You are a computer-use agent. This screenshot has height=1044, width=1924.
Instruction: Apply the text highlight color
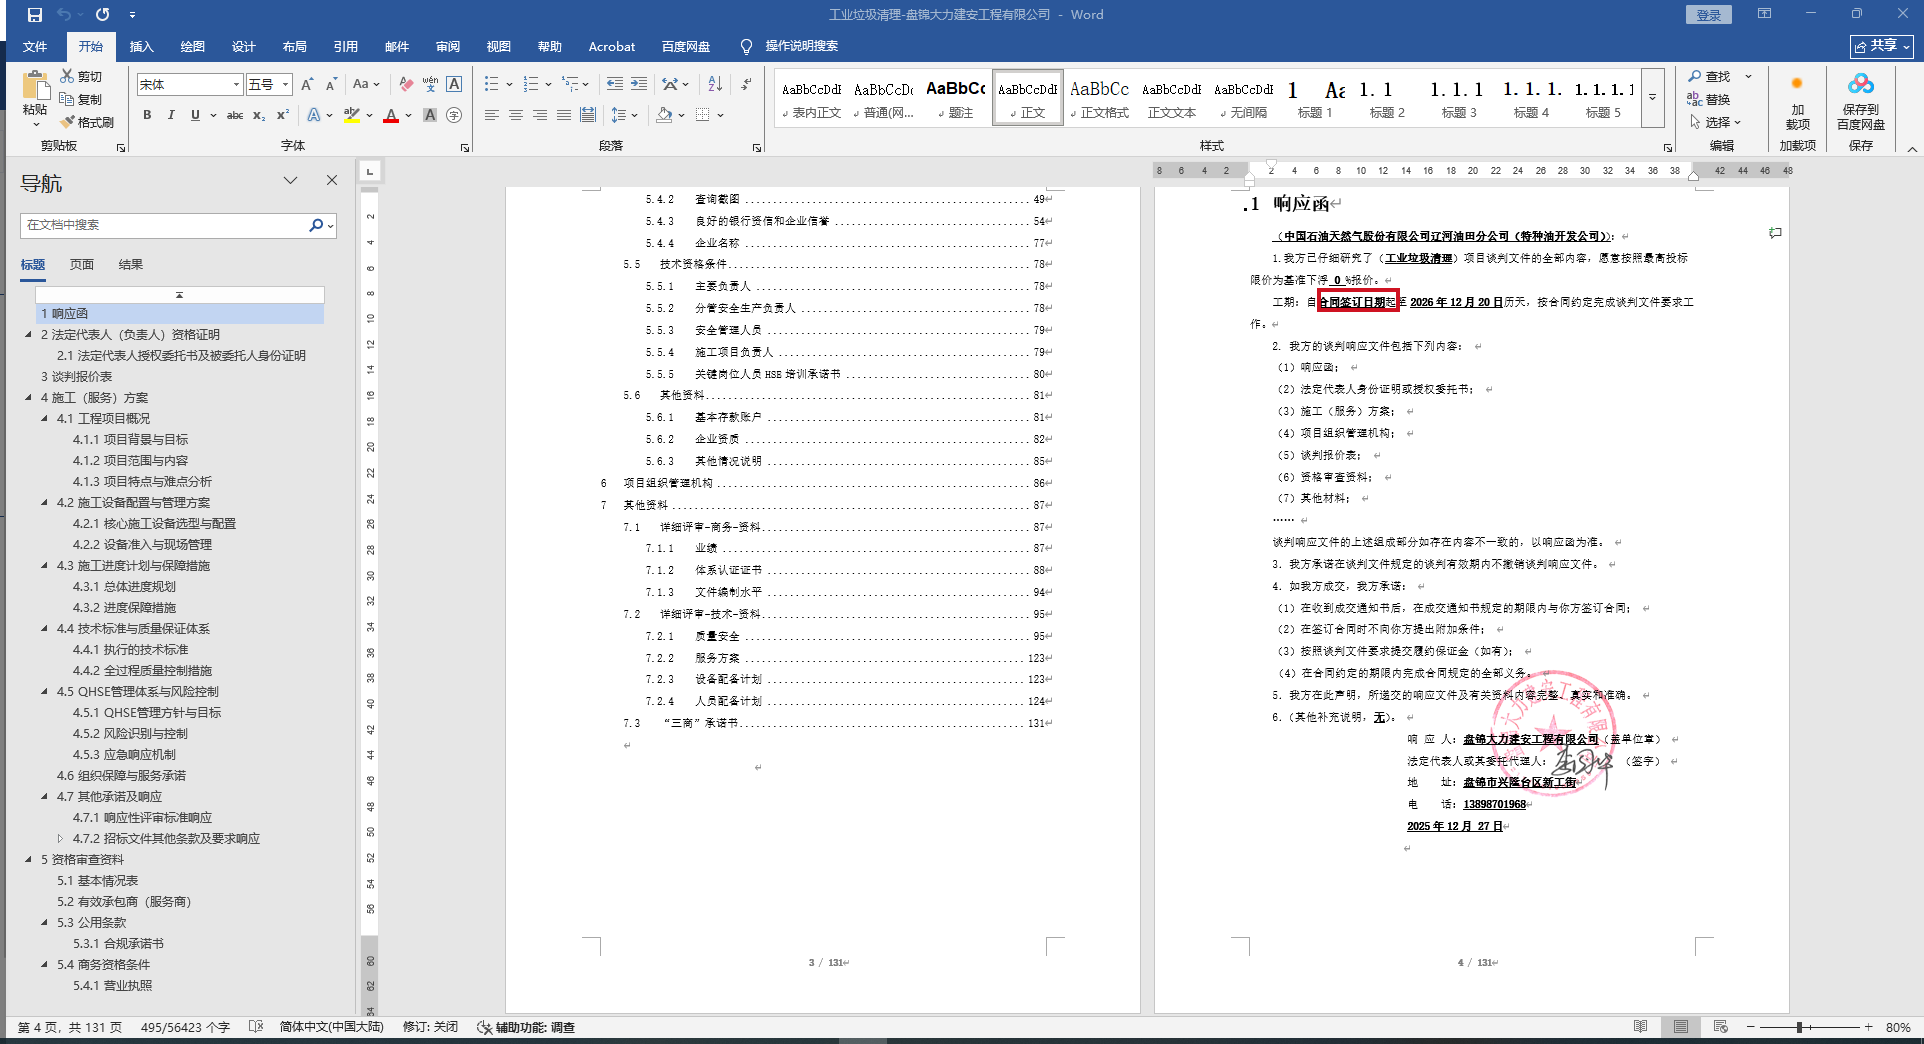tap(351, 115)
